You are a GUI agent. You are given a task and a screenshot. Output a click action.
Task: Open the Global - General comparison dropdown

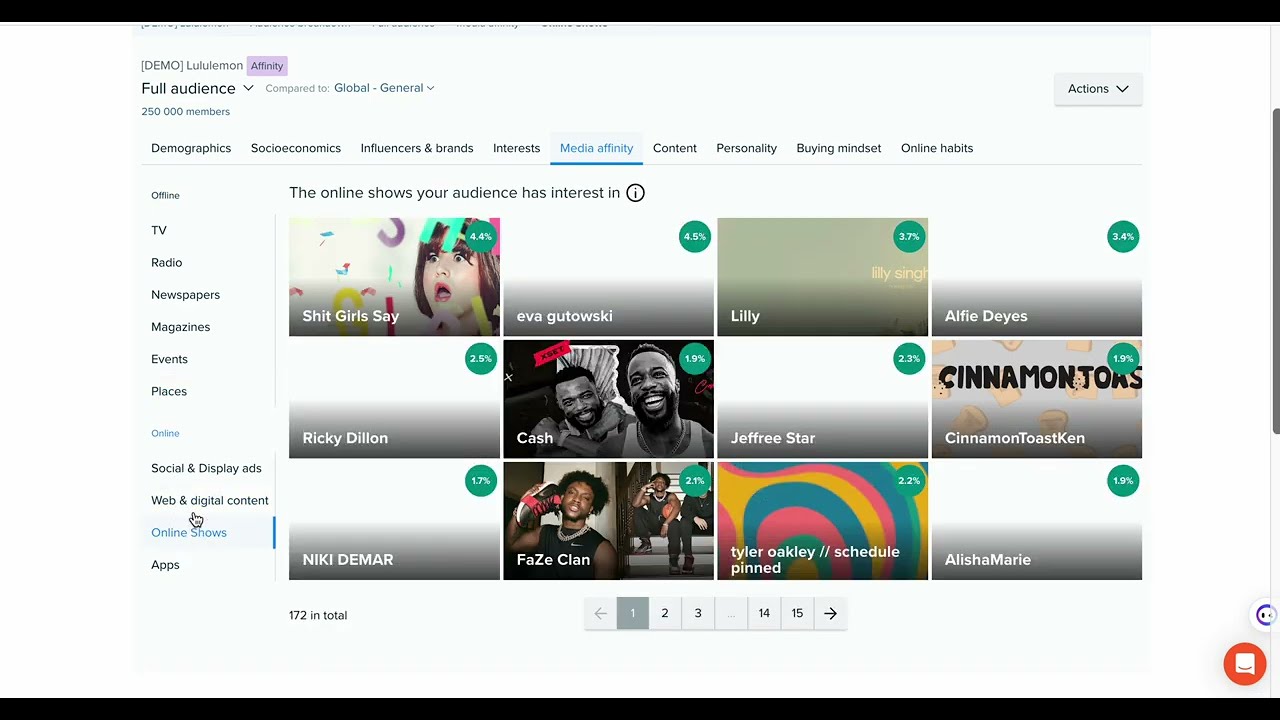click(384, 88)
